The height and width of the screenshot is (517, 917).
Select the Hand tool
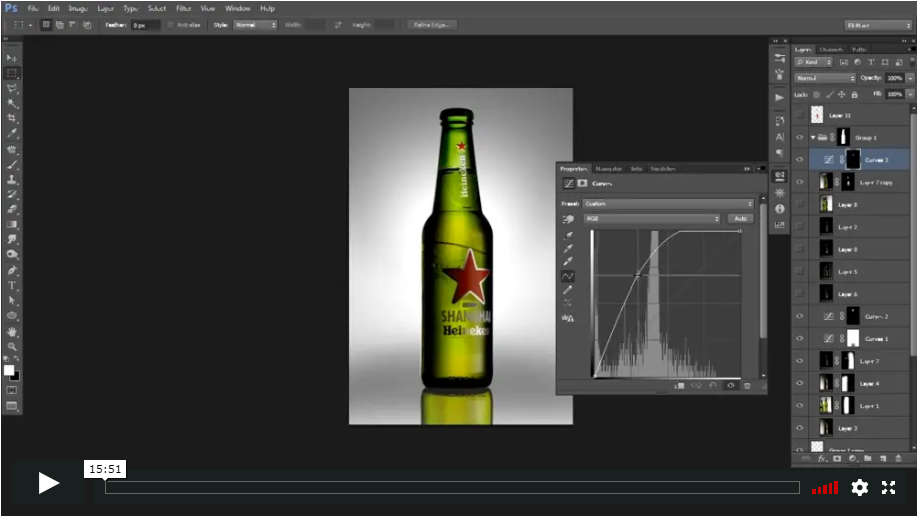point(12,332)
